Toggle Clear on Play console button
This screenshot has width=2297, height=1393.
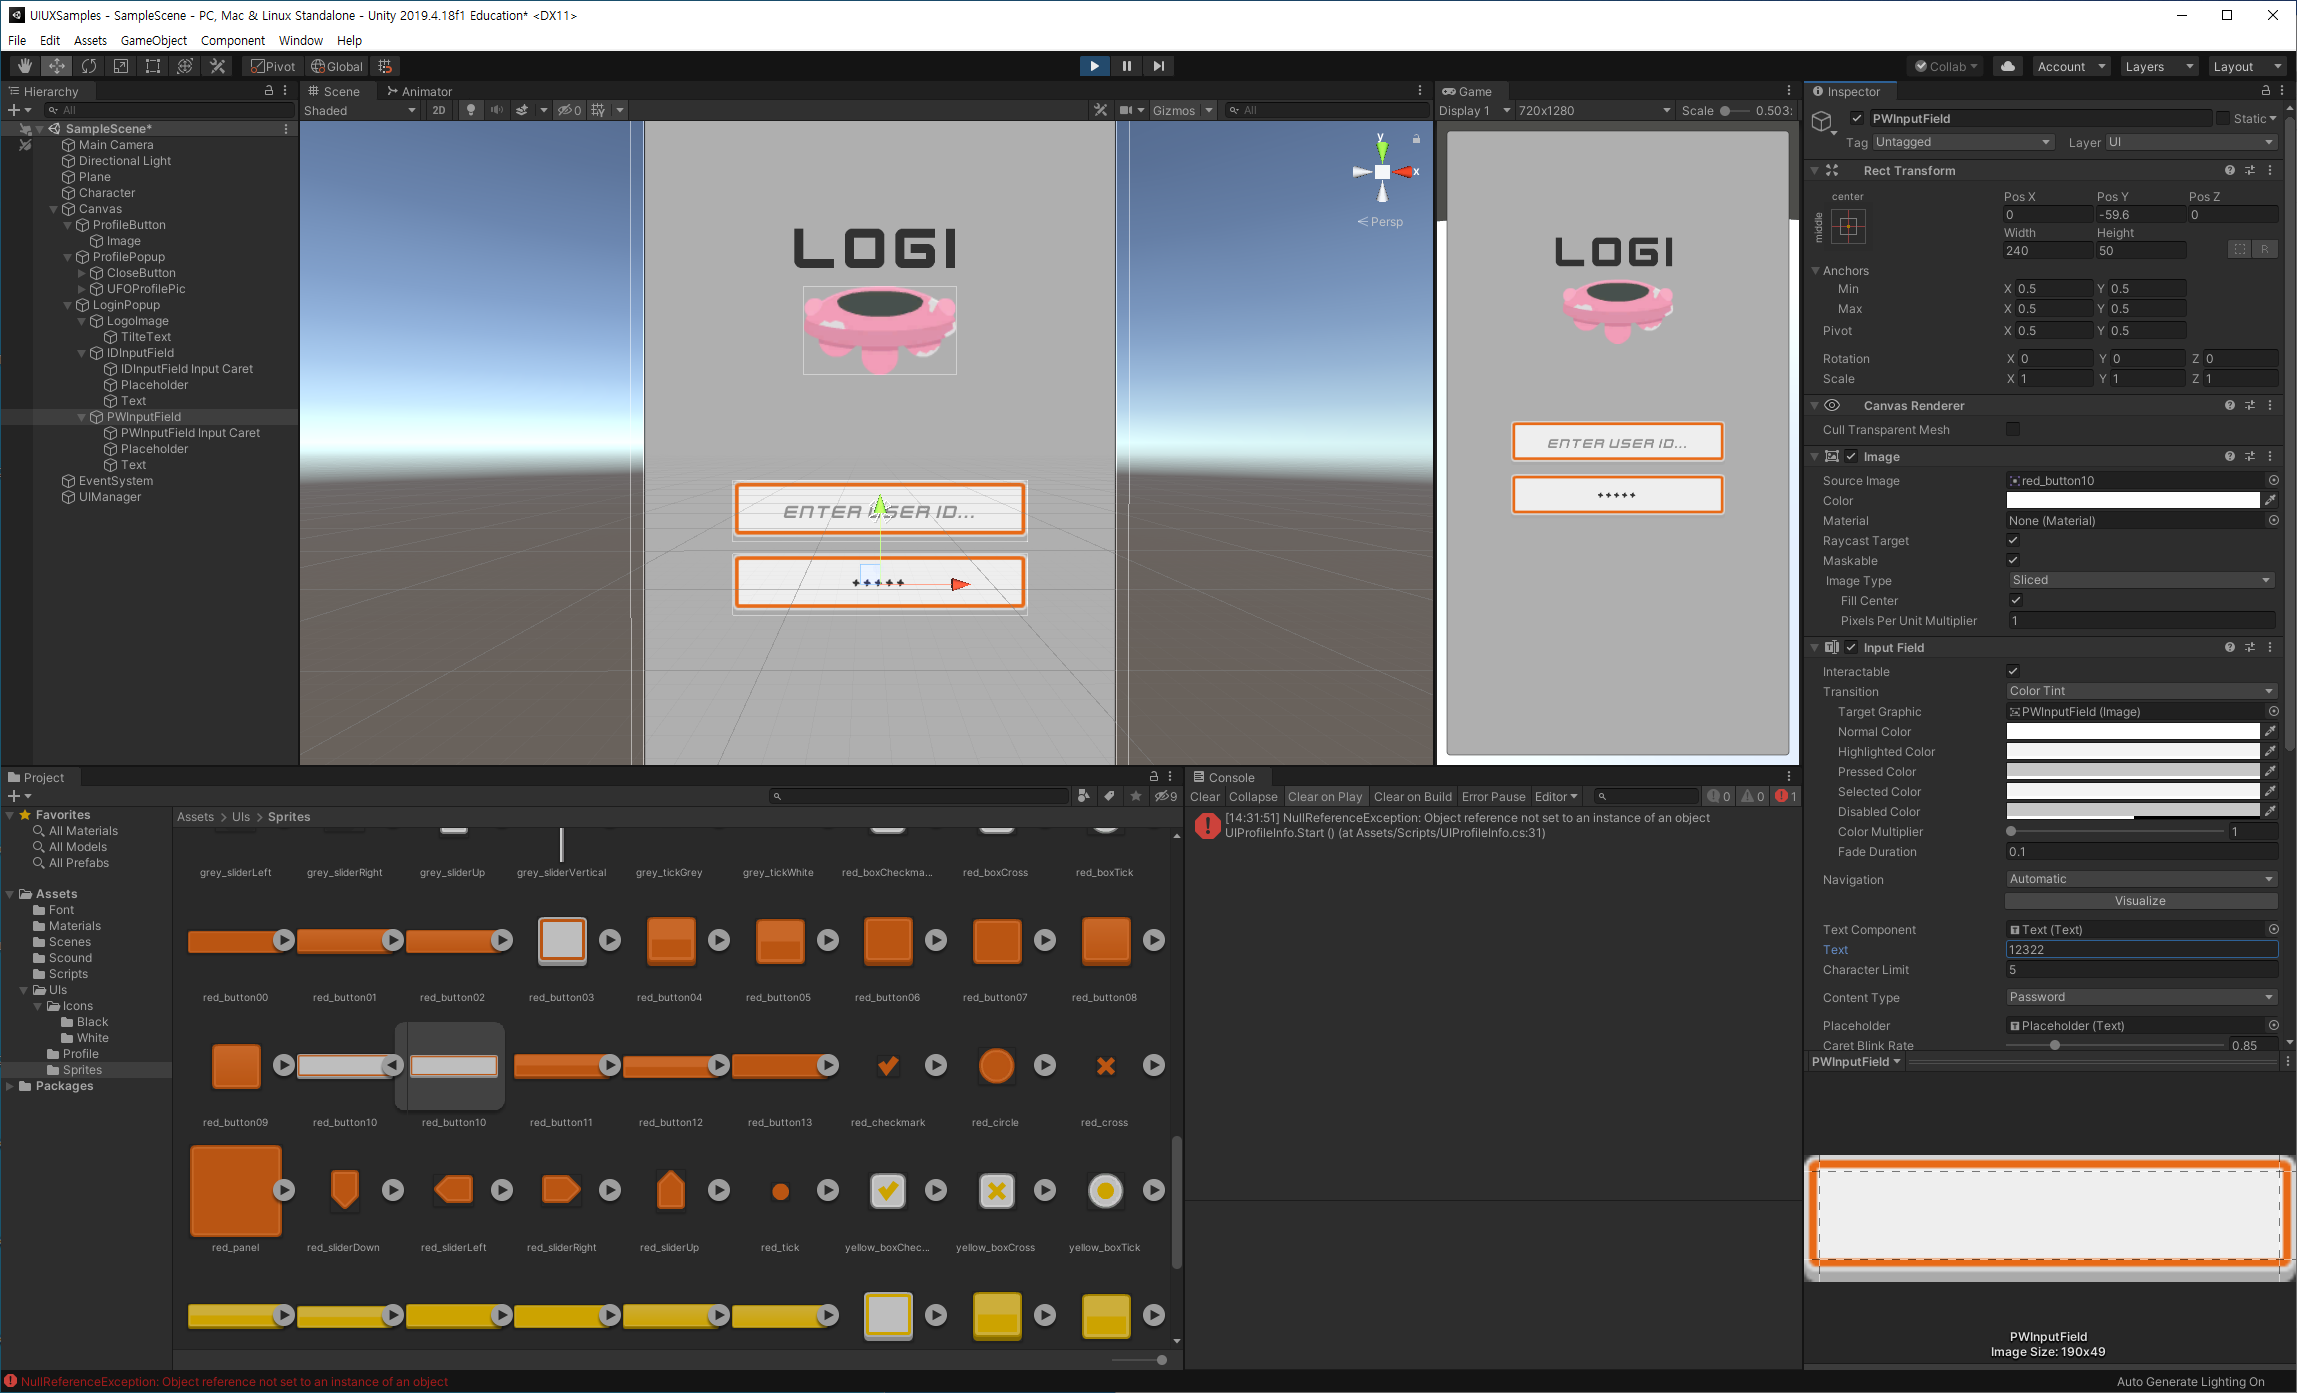point(1324,797)
